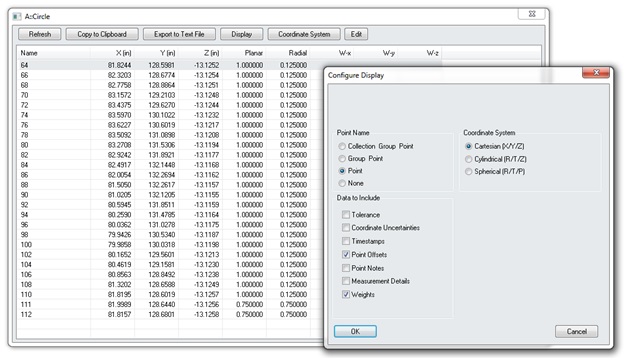Click the Refresh button
The width and height of the screenshot is (628, 360).
point(40,34)
